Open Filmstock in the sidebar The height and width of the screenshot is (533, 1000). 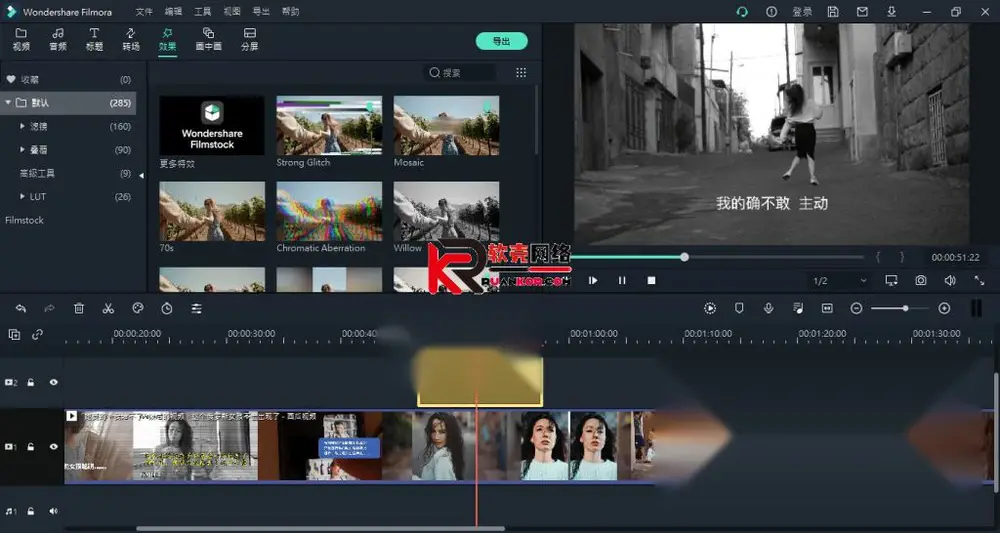(24, 220)
